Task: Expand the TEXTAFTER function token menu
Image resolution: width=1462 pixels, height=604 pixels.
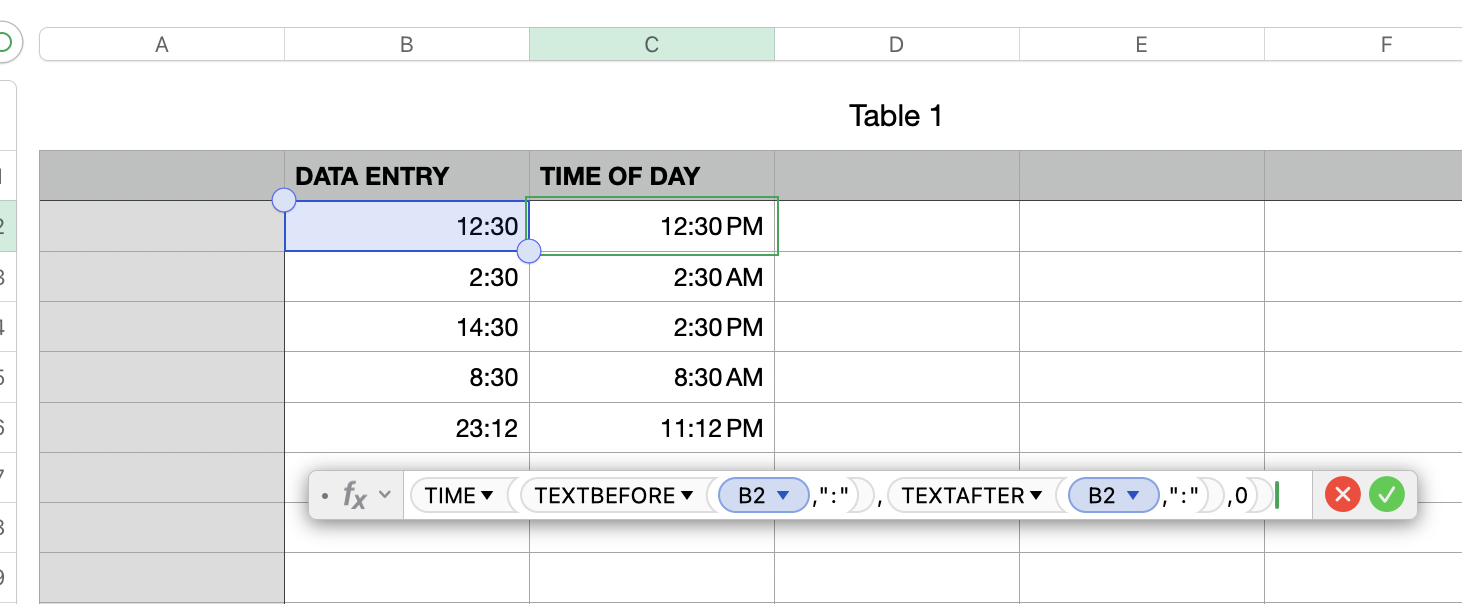Action: (1036, 496)
